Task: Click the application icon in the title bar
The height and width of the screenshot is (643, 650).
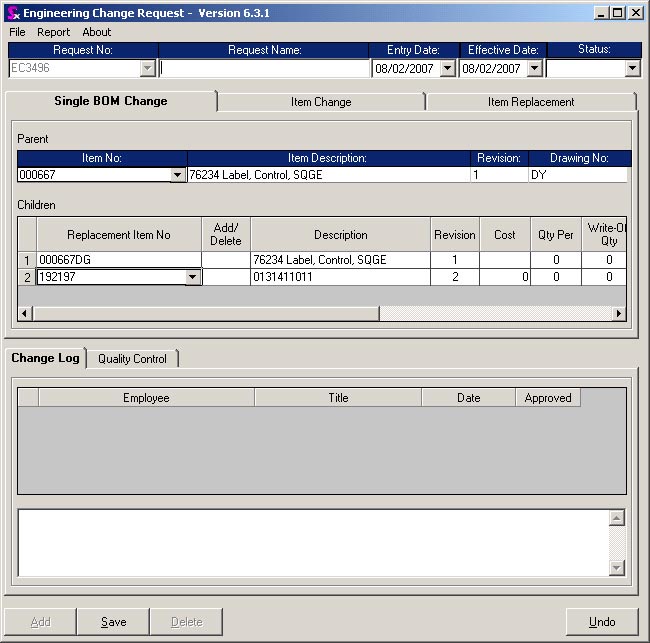Action: (x=12, y=13)
